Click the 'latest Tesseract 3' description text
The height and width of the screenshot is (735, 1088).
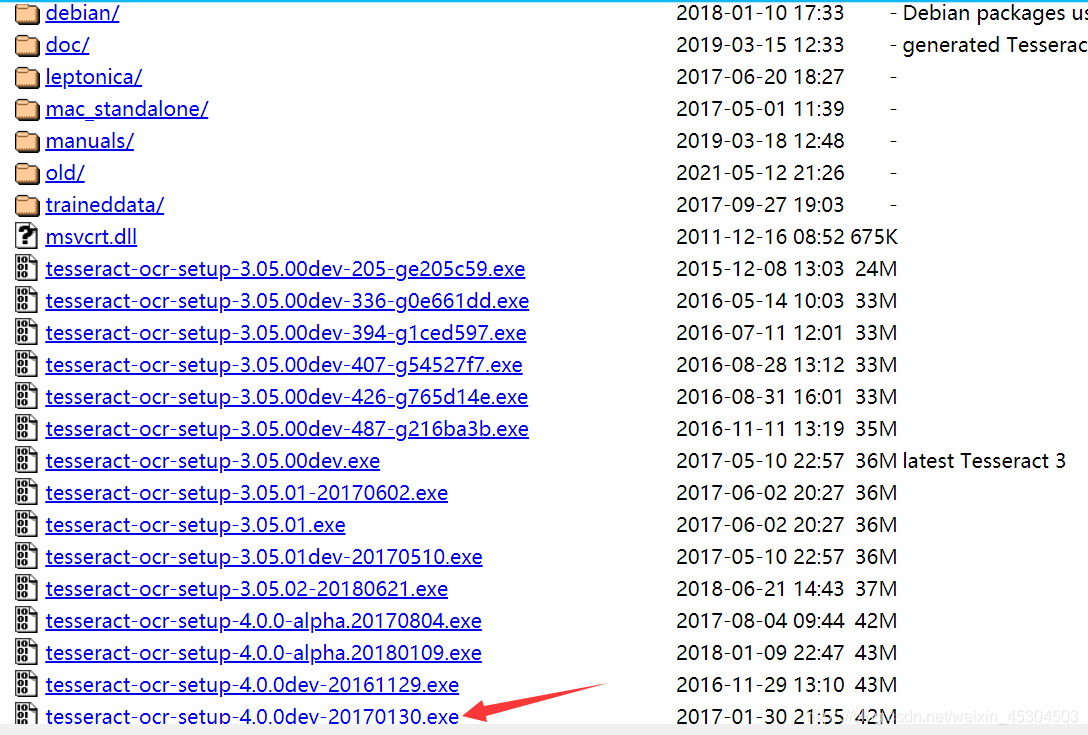[984, 461]
